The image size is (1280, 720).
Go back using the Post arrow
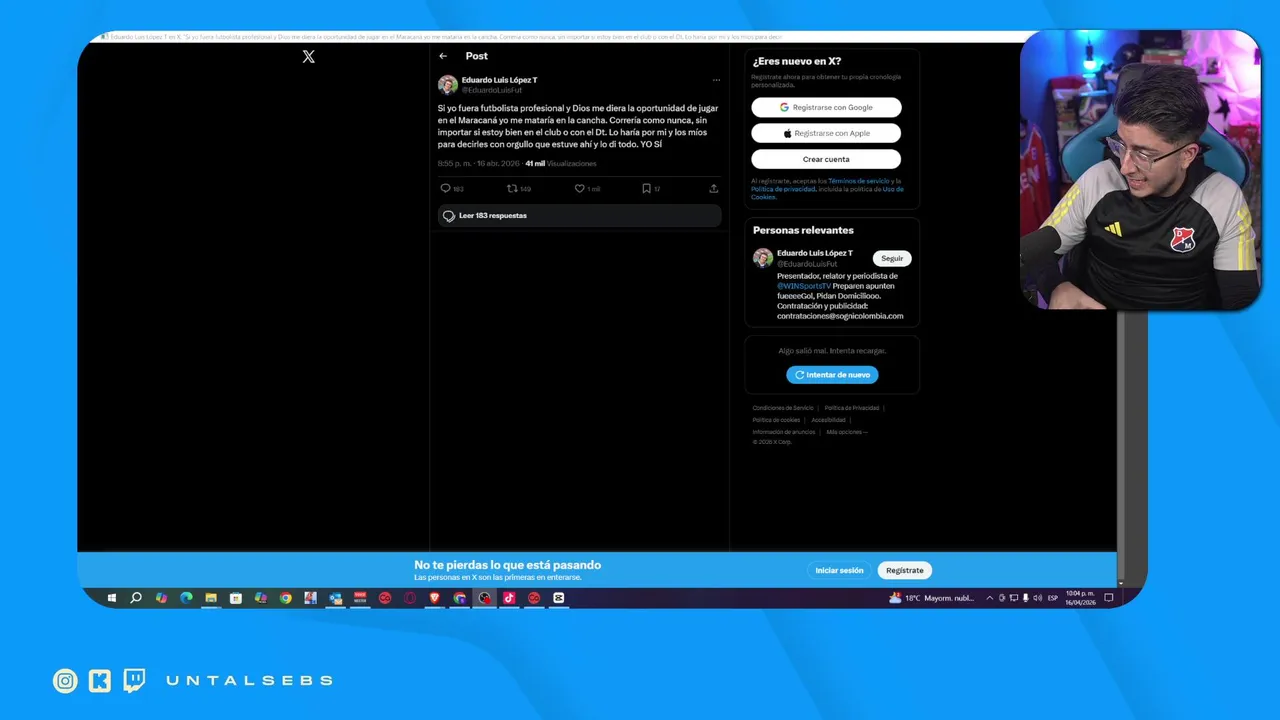click(x=443, y=56)
